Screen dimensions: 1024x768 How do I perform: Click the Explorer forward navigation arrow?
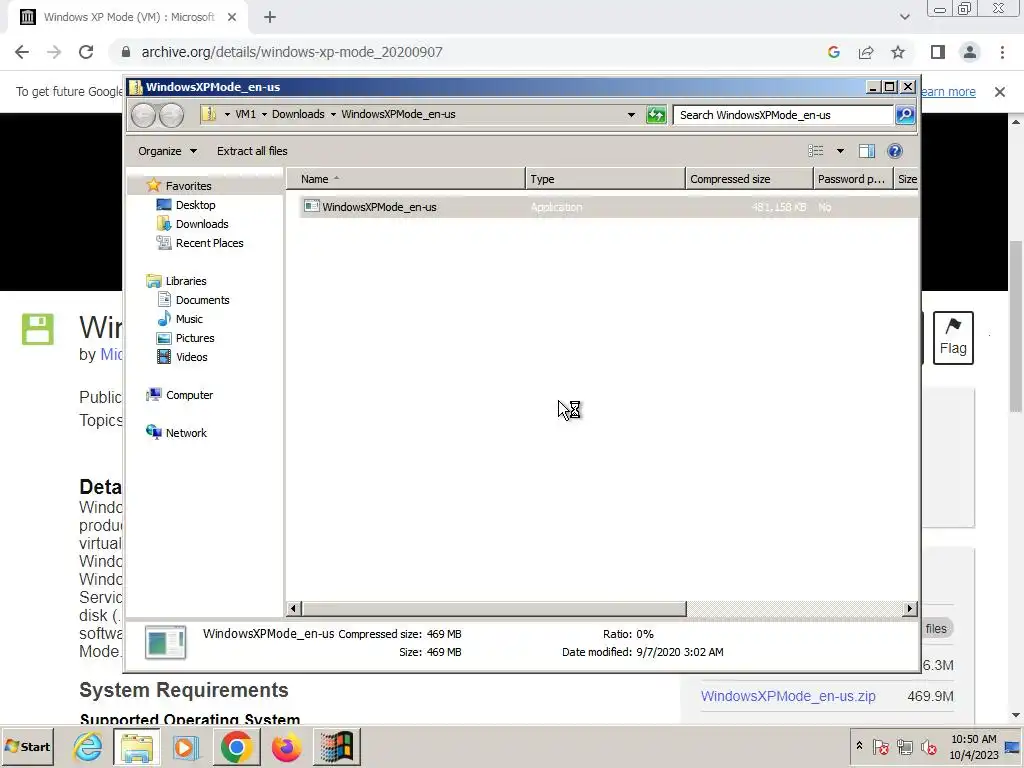coord(171,116)
